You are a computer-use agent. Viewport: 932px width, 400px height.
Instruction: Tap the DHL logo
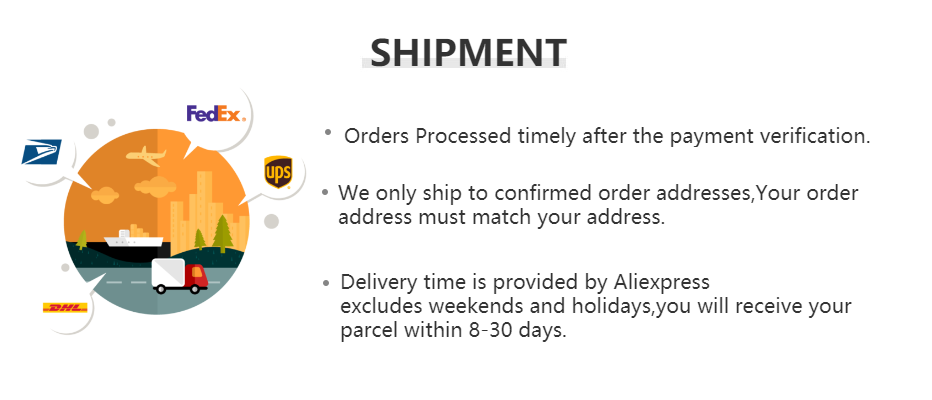tap(66, 307)
